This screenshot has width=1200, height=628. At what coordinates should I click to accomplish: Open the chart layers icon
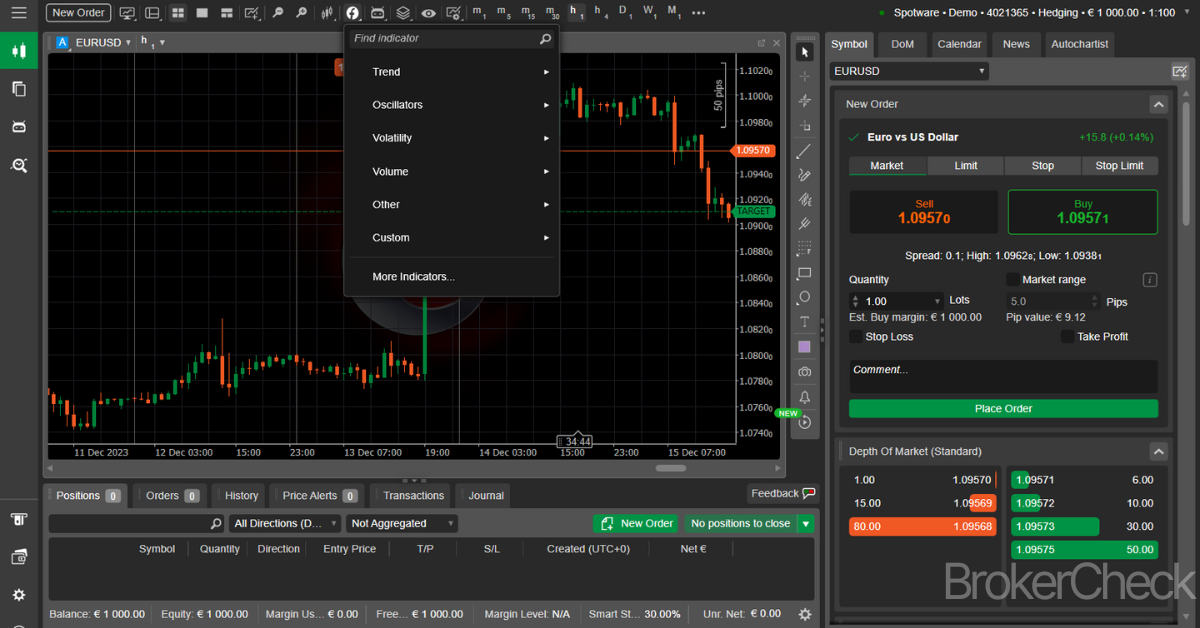coord(403,13)
